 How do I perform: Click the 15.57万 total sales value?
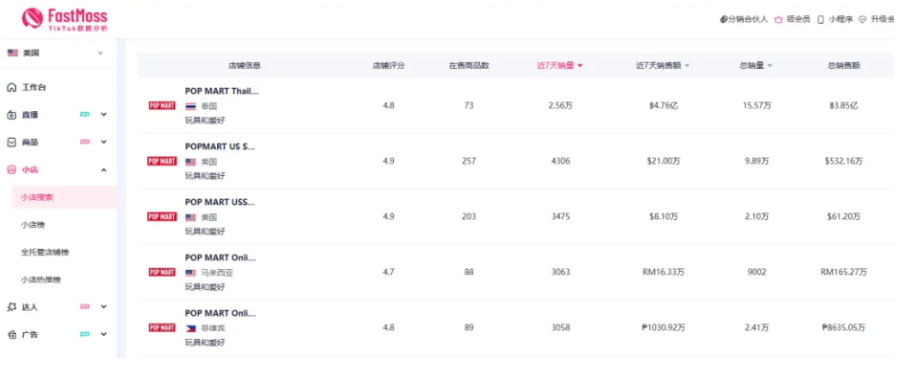tap(756, 105)
